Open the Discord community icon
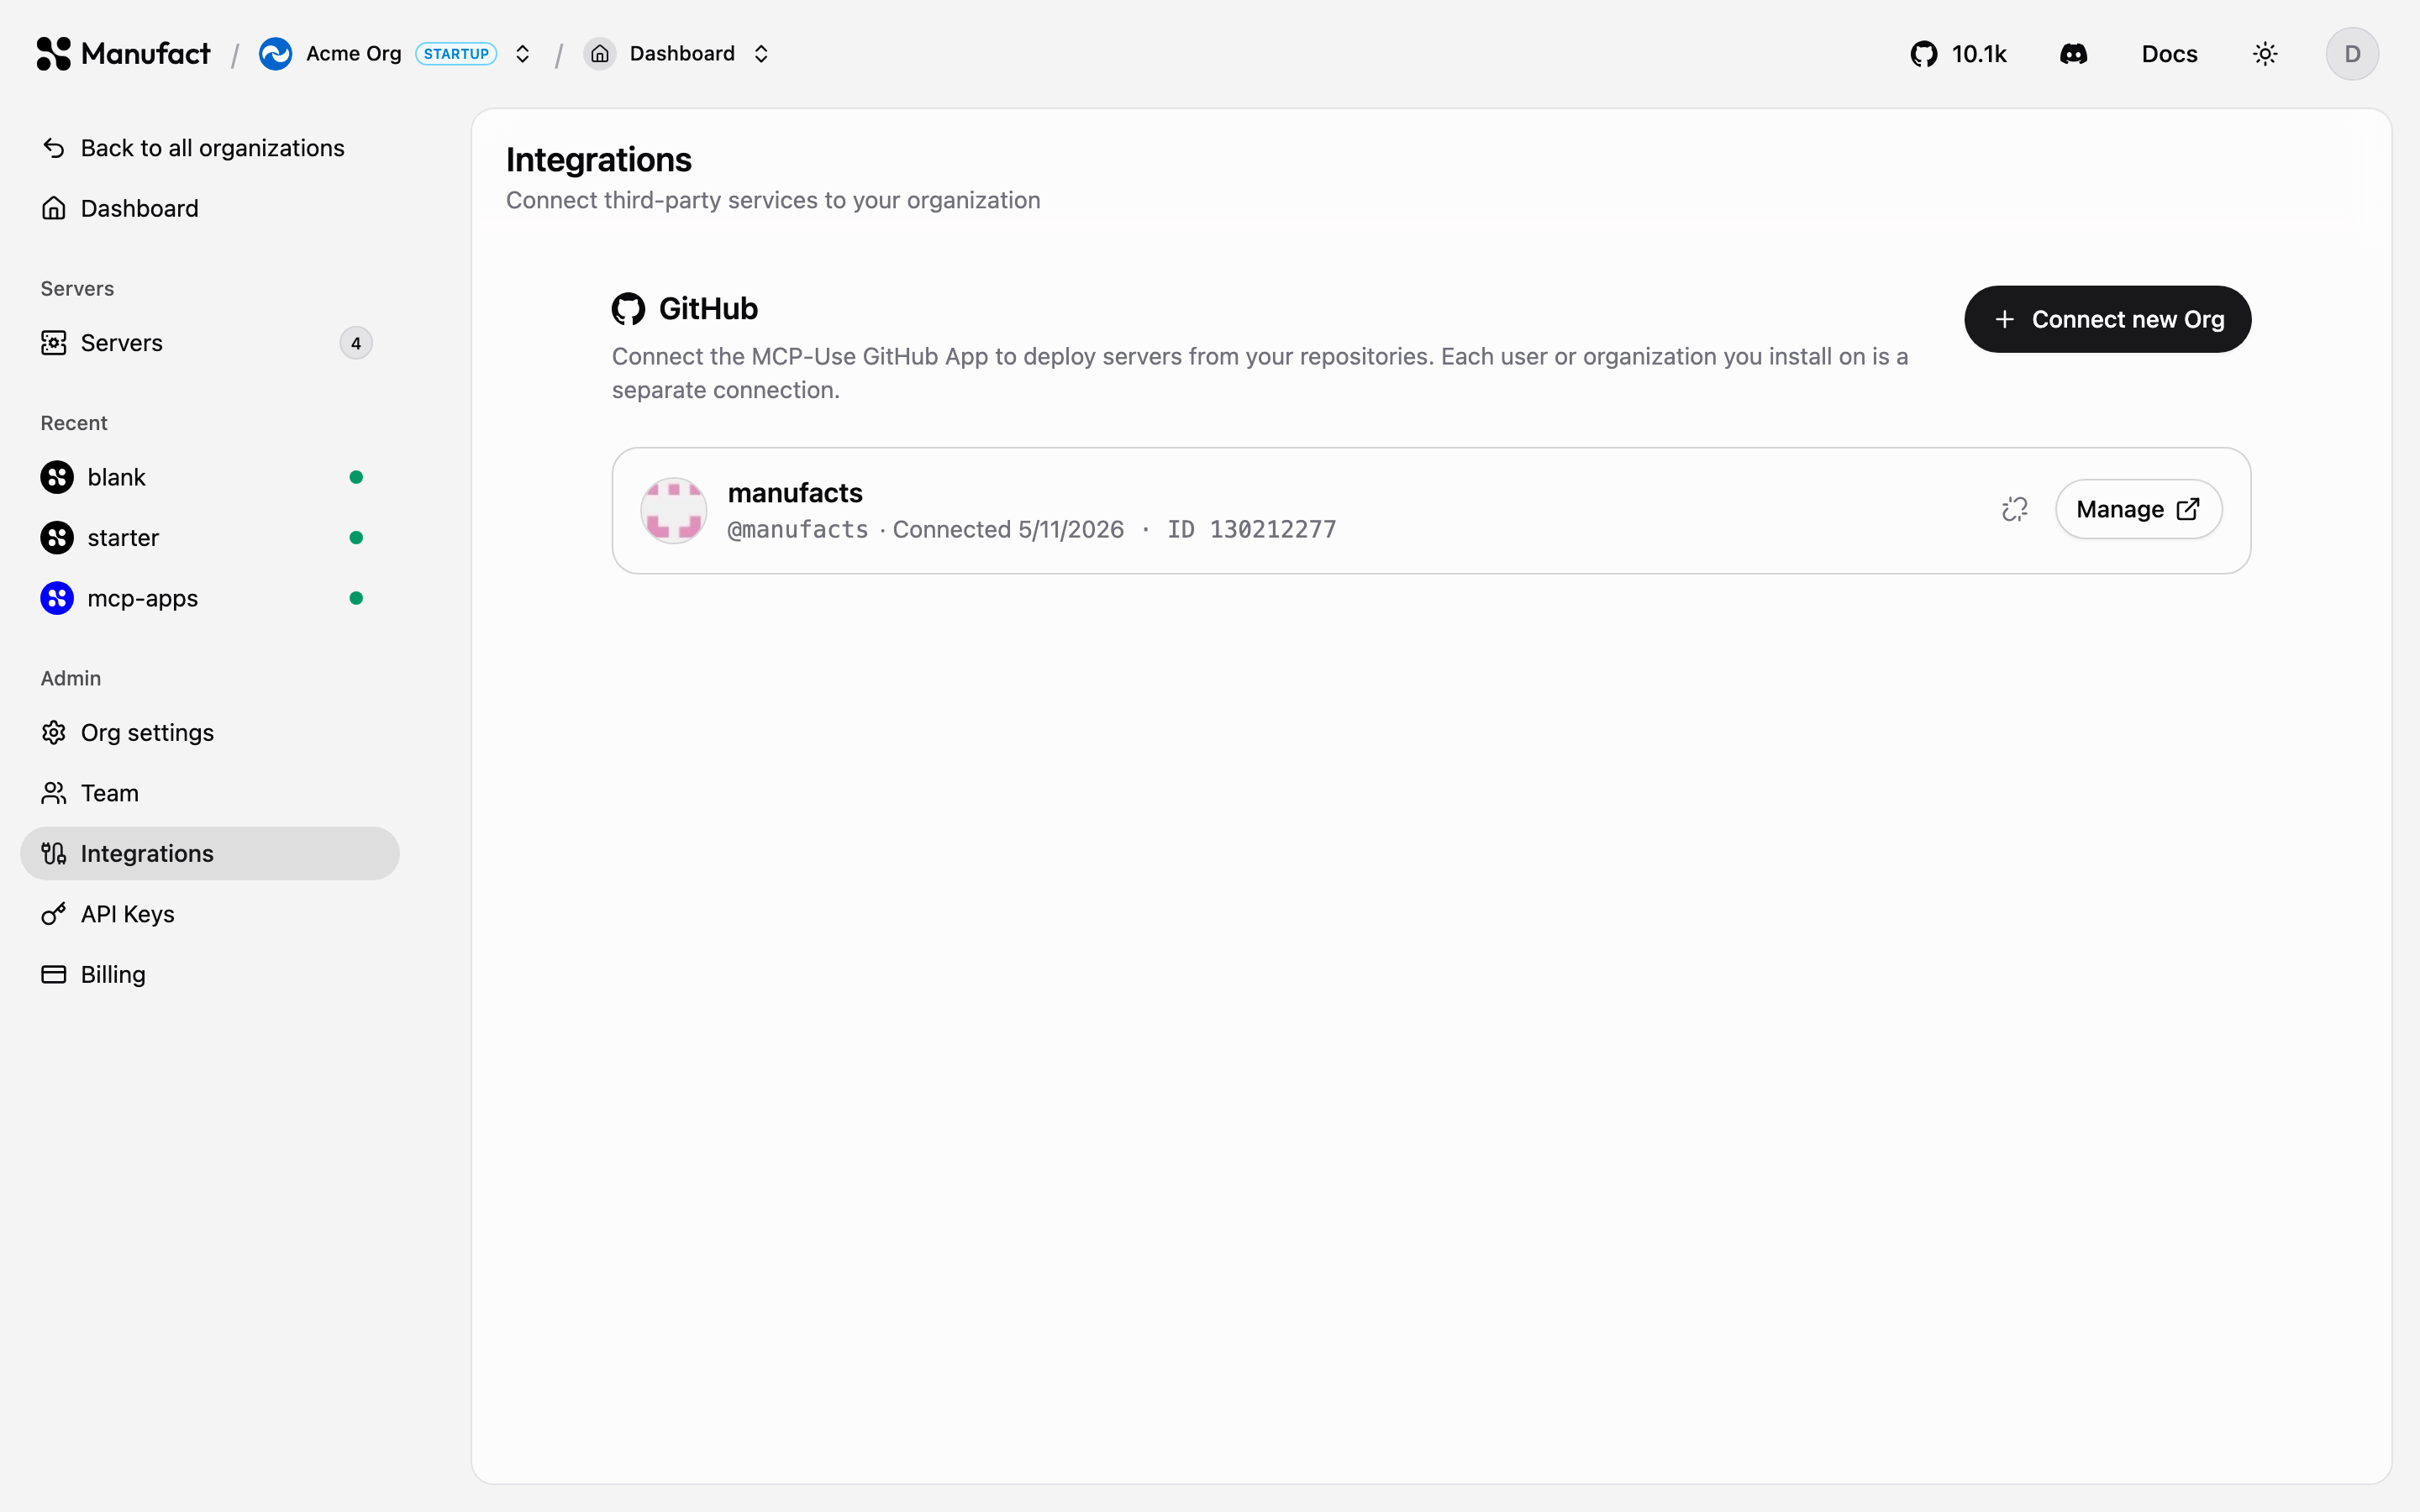This screenshot has height=1512, width=2420. (x=2074, y=54)
